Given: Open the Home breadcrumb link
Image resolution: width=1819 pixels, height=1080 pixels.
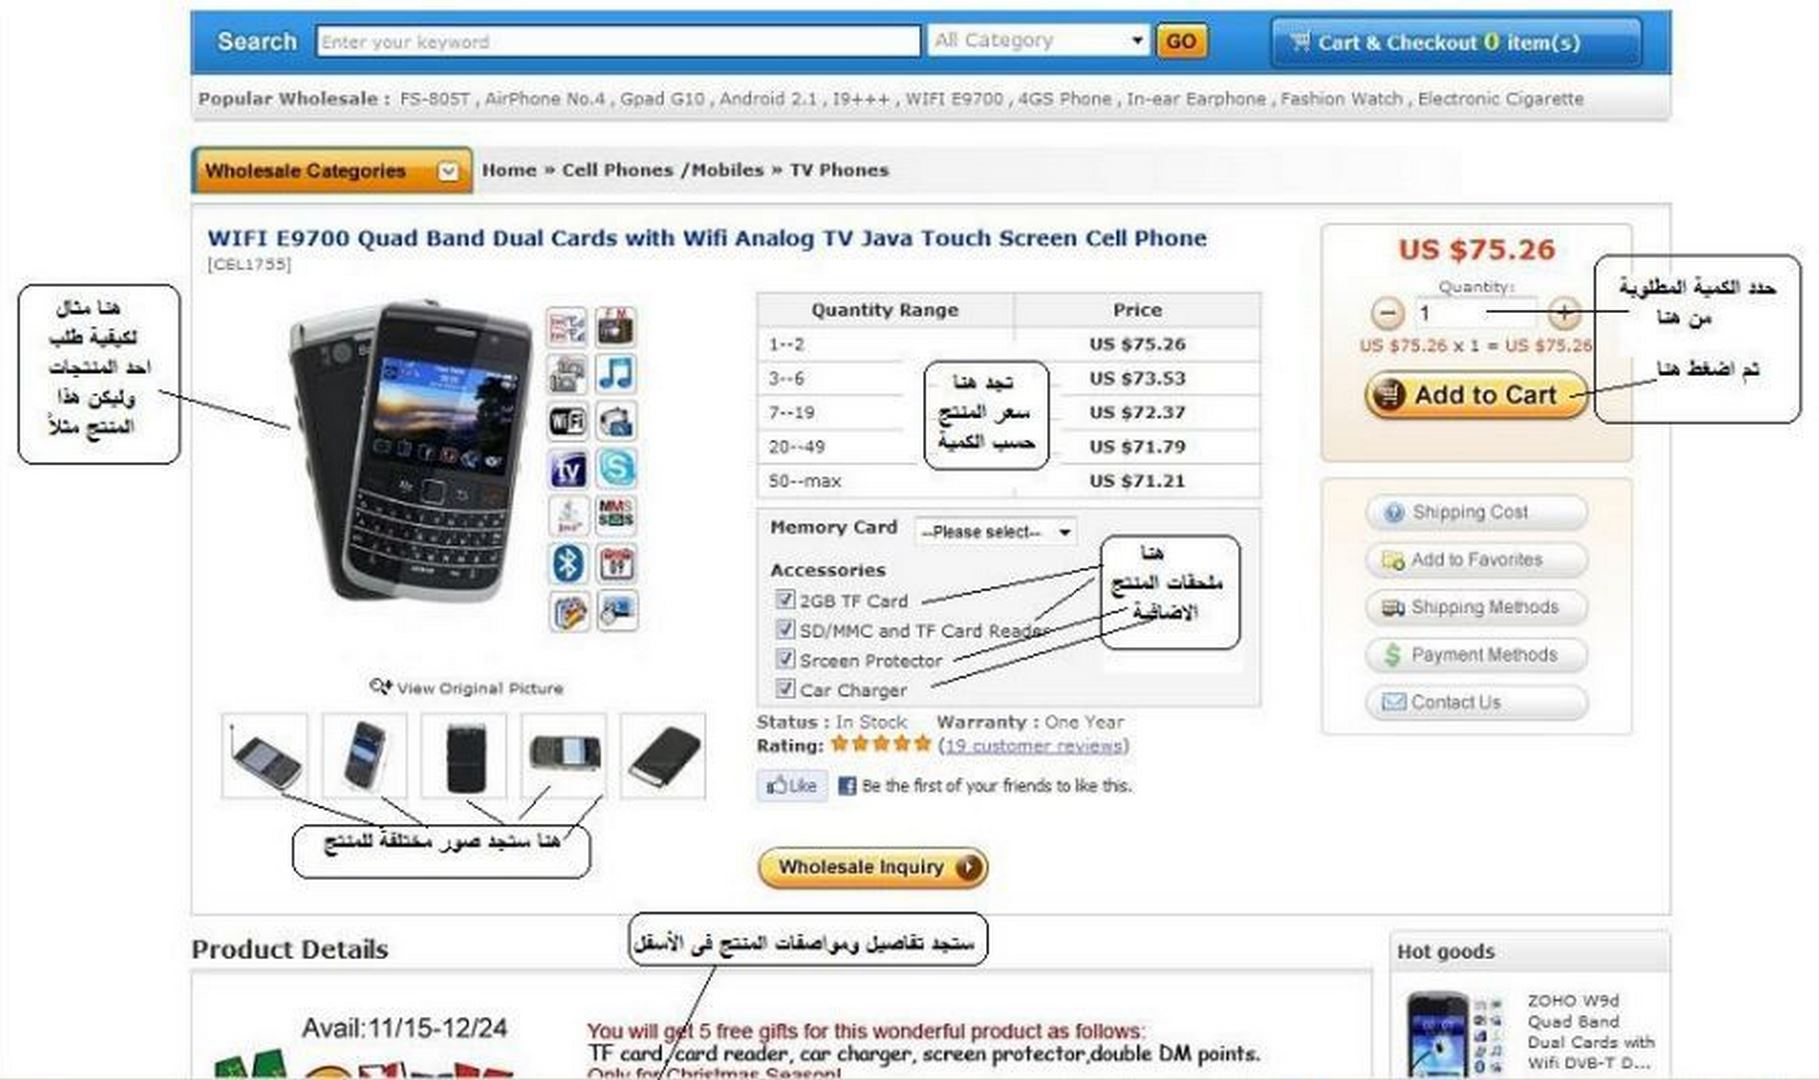Looking at the screenshot, I should tap(509, 170).
